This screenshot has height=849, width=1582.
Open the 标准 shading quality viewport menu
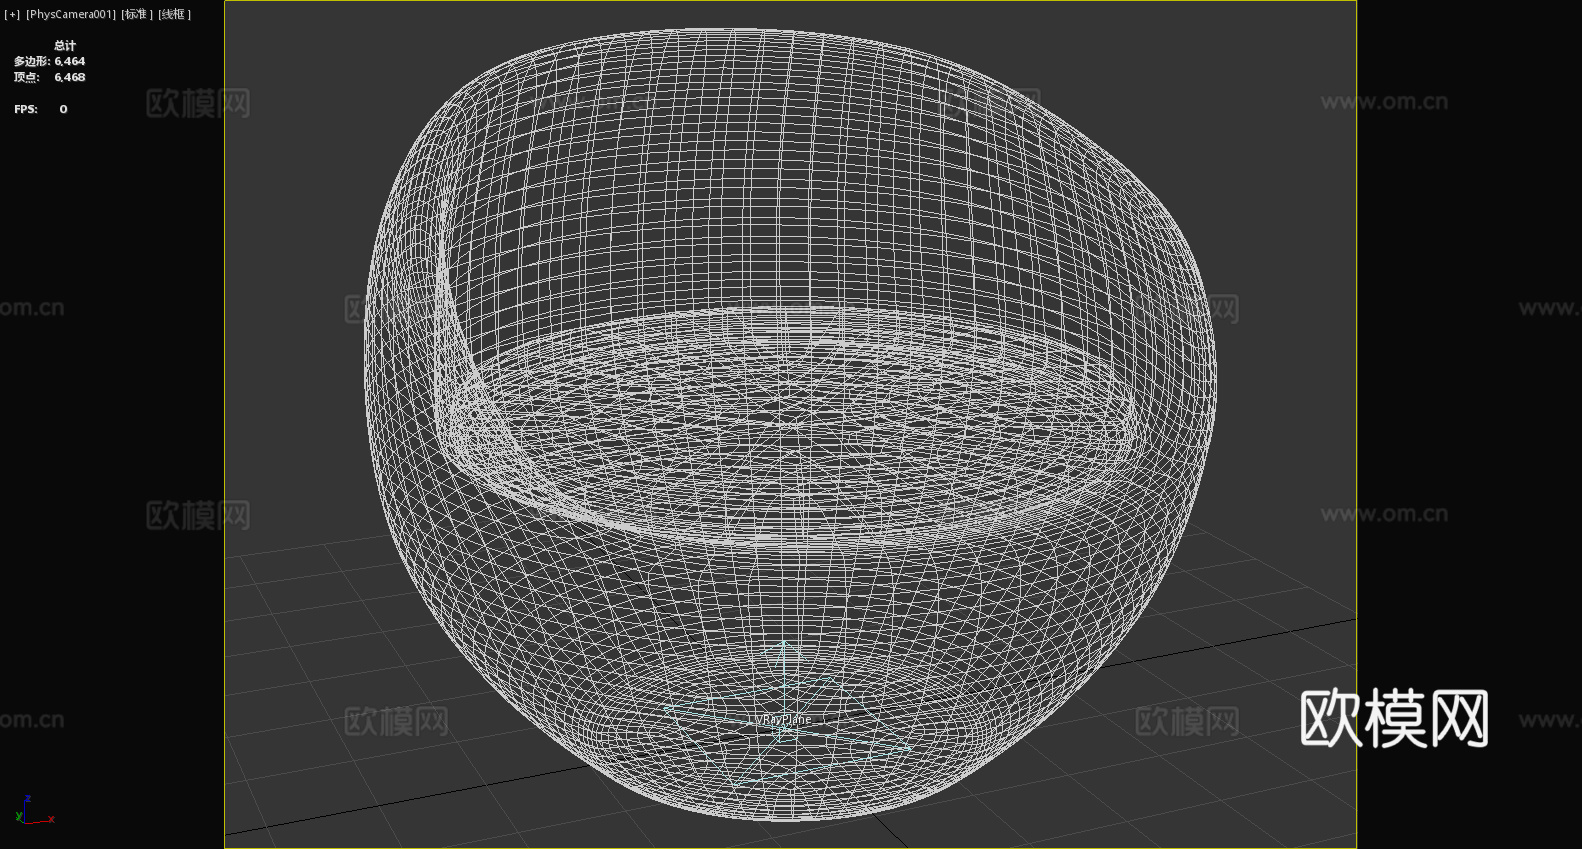(137, 14)
